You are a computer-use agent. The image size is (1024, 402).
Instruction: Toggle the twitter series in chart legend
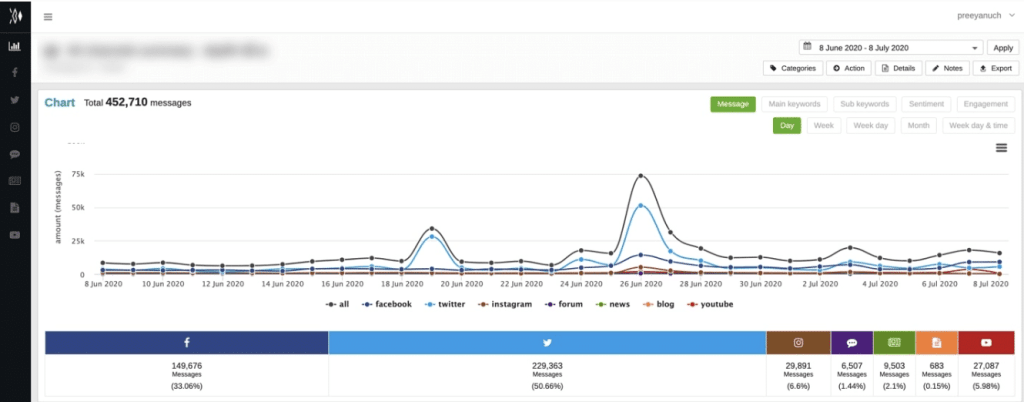(x=448, y=303)
